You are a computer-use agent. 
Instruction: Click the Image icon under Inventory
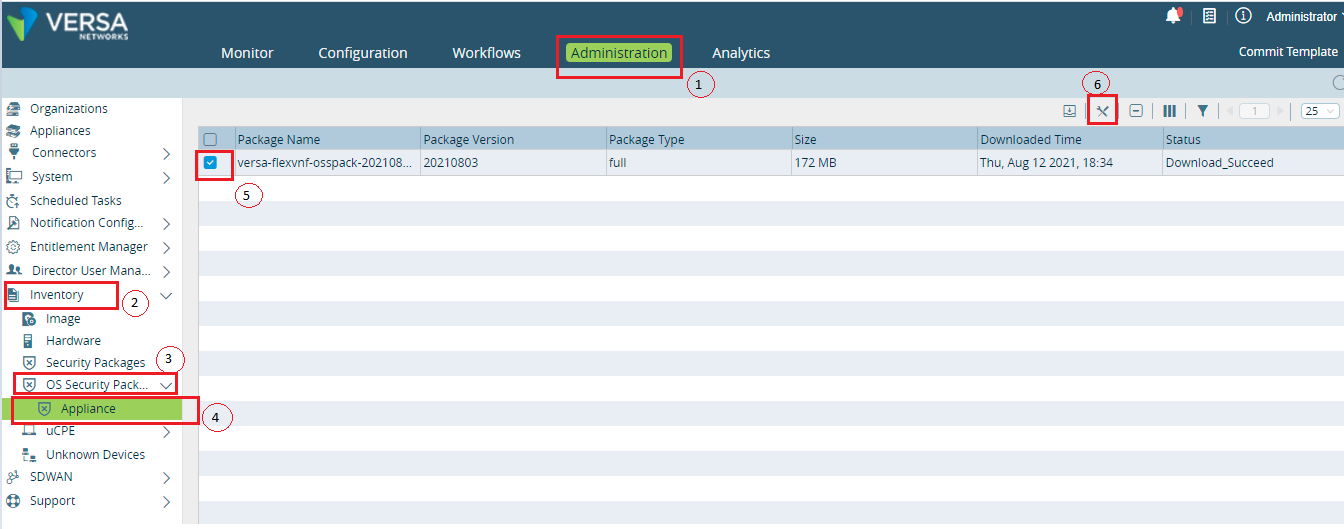point(29,319)
